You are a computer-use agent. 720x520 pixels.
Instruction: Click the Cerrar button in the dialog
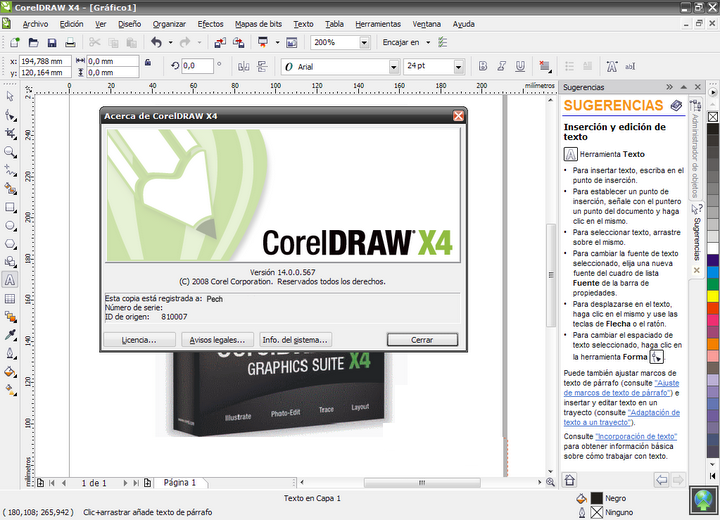coord(422,340)
